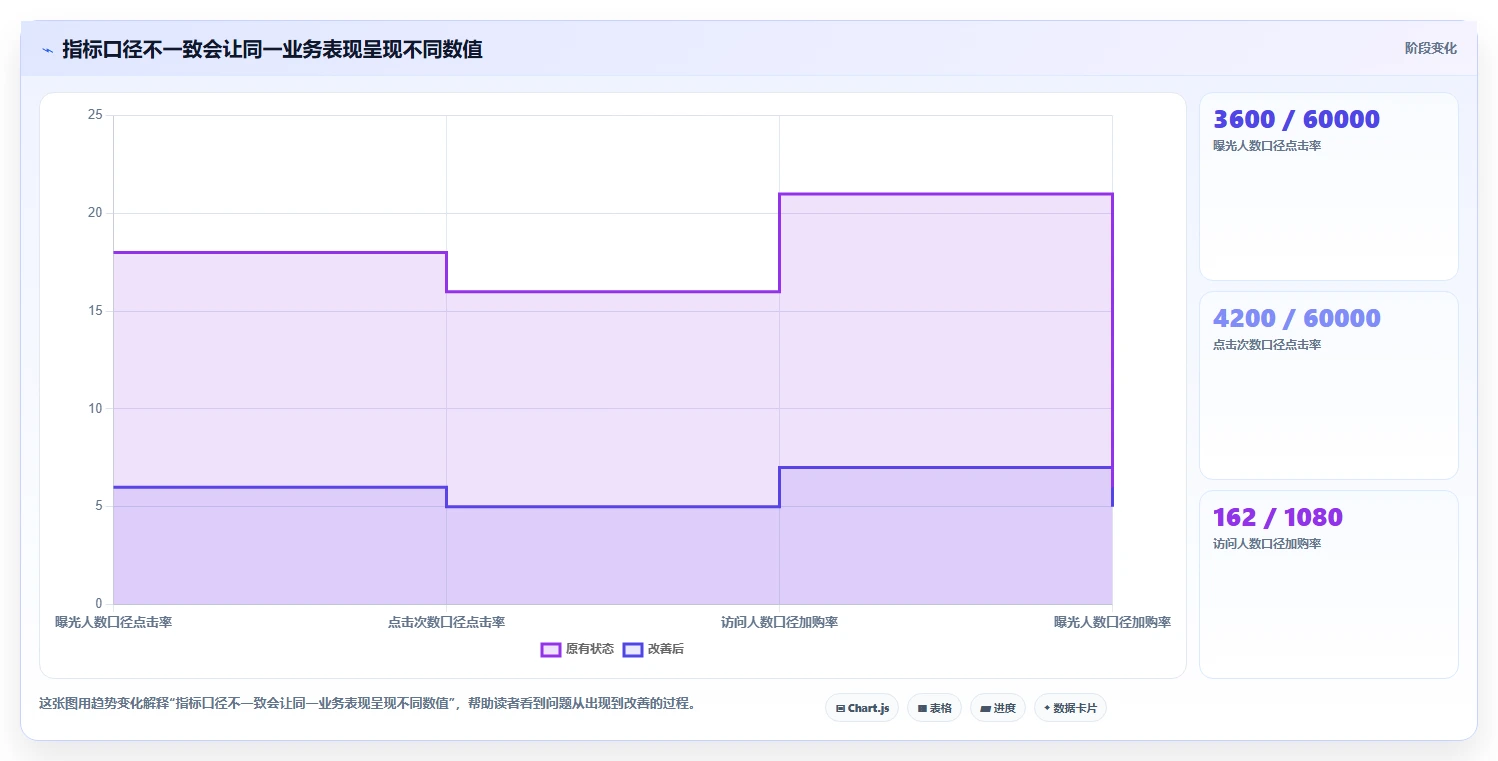Click the y-axis value 20
The width and height of the screenshot is (1498, 761).
click(x=95, y=213)
